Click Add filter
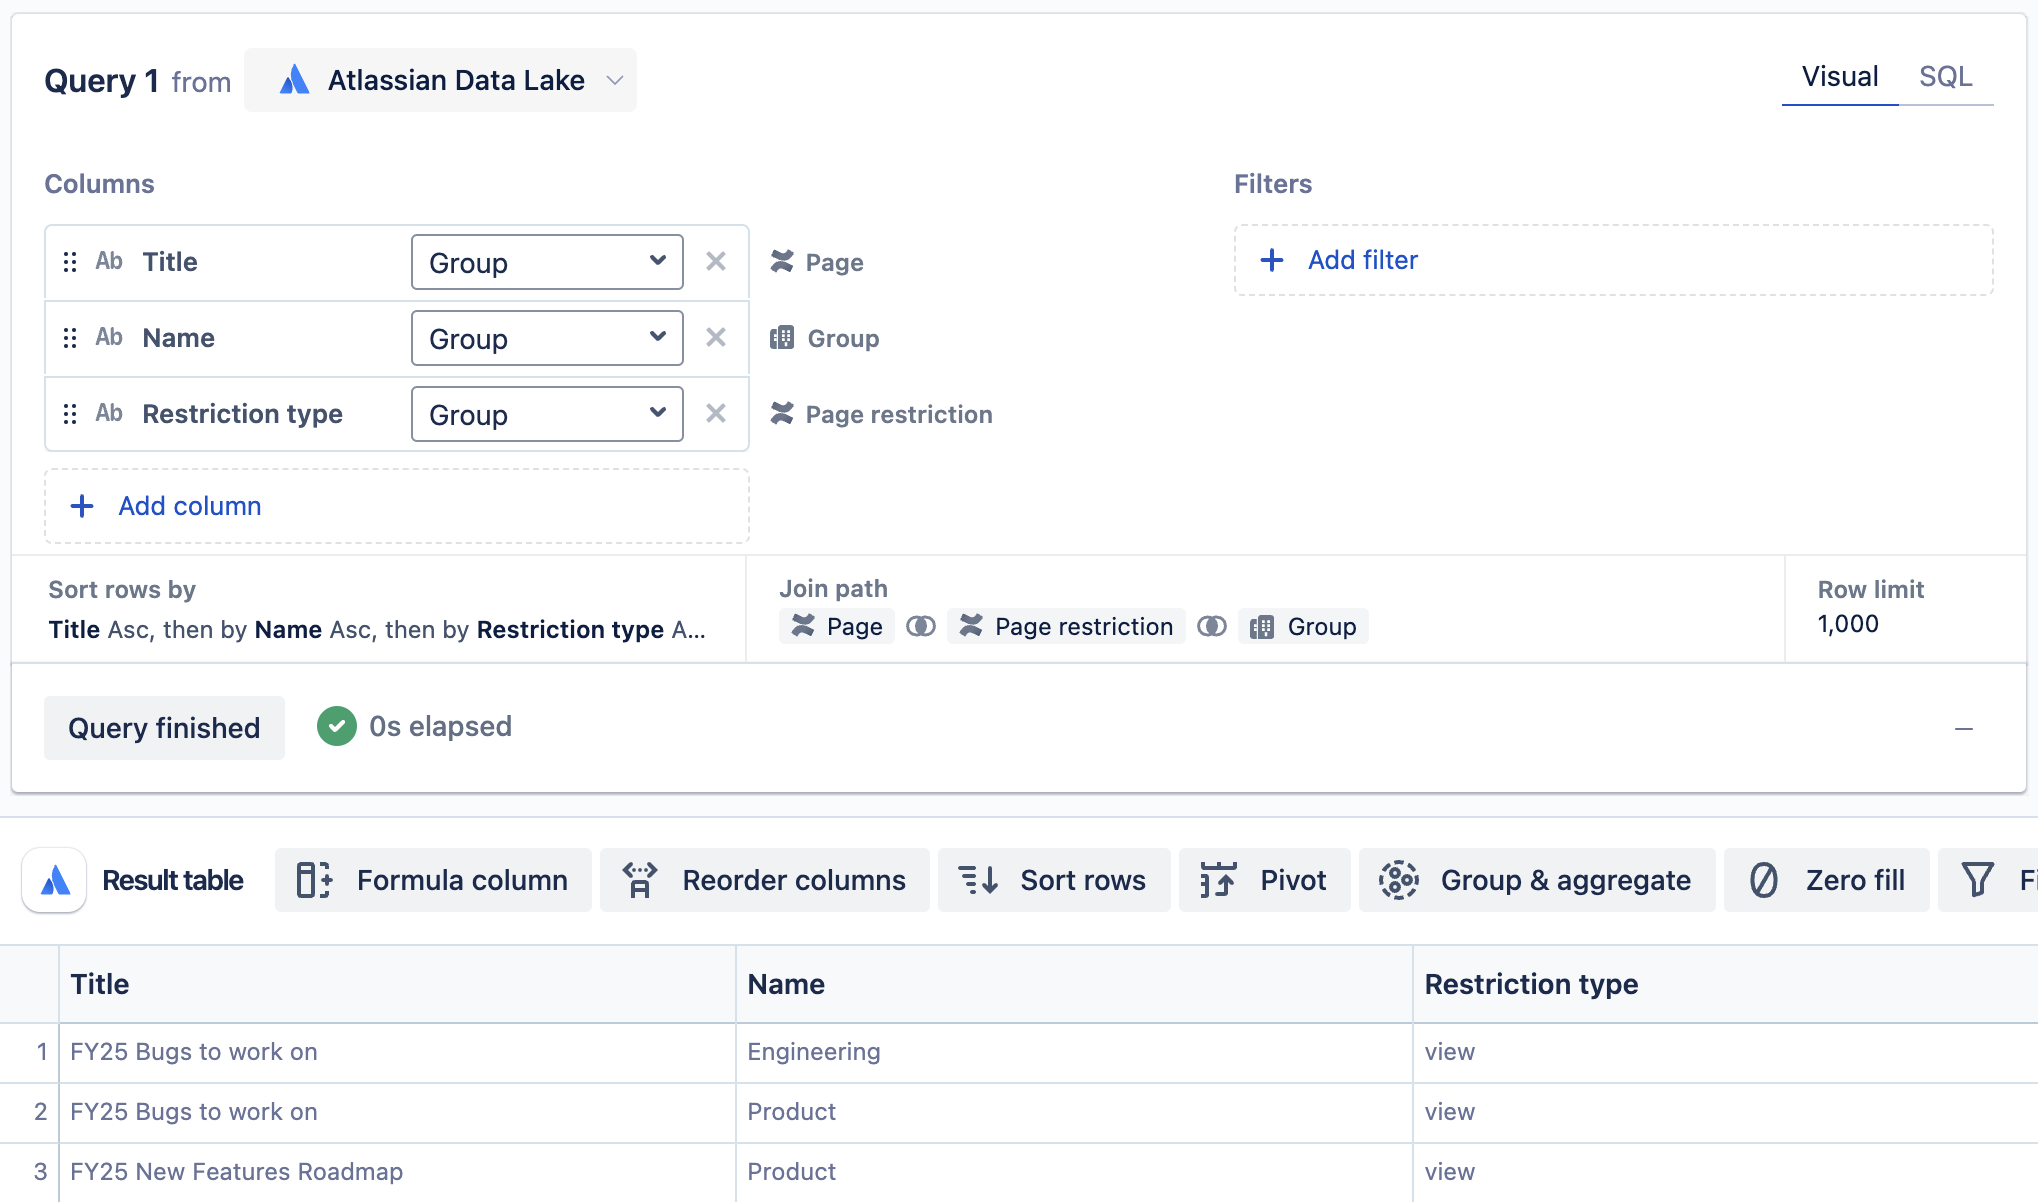The height and width of the screenshot is (1202, 2038). coord(1362,260)
